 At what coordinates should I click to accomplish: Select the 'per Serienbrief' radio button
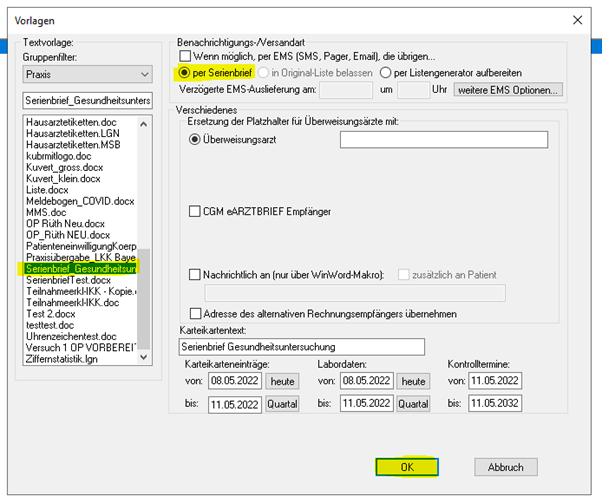(x=185, y=73)
